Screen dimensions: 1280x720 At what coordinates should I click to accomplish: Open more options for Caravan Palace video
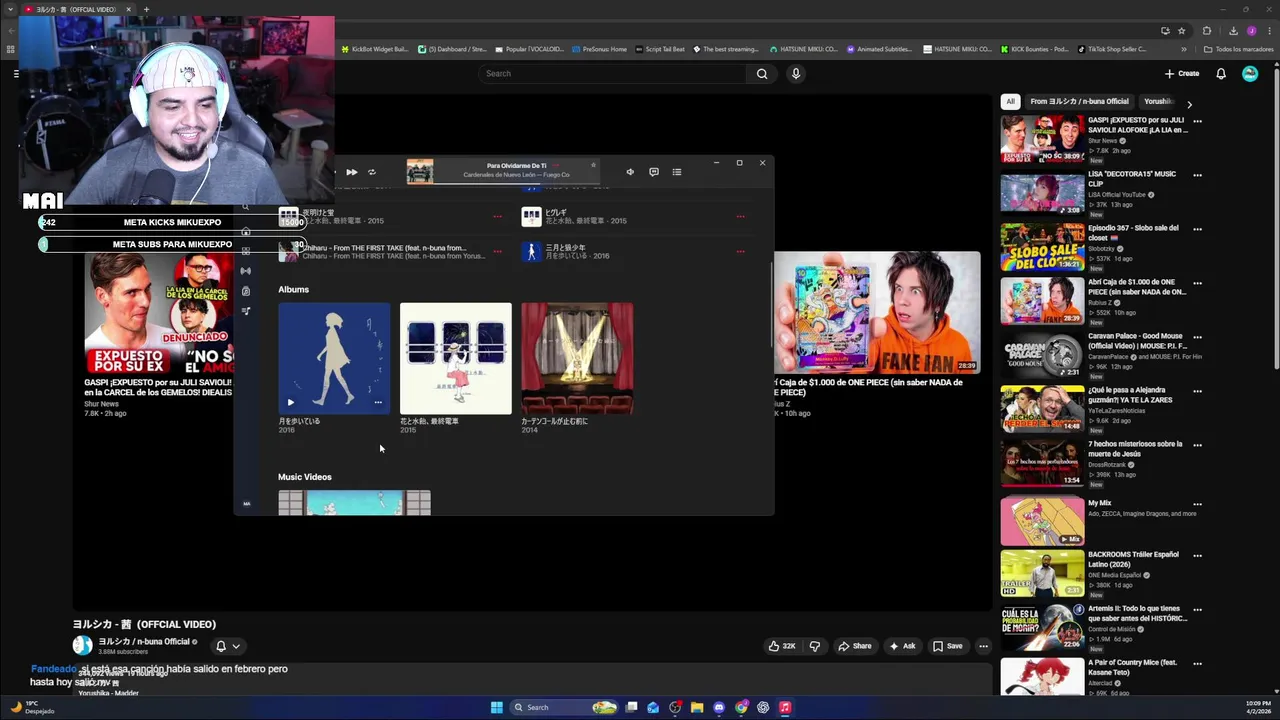coord(1197,337)
